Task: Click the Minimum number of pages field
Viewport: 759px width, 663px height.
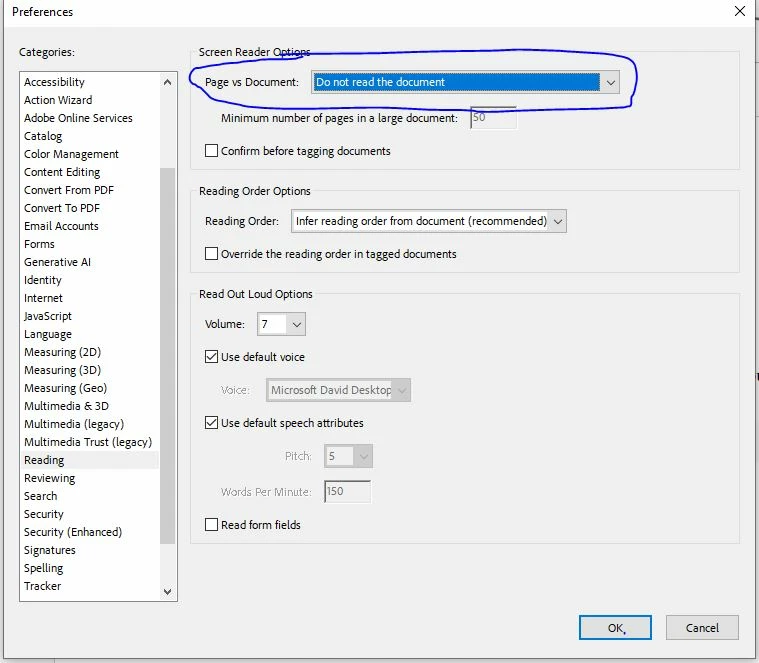Action: 493,118
